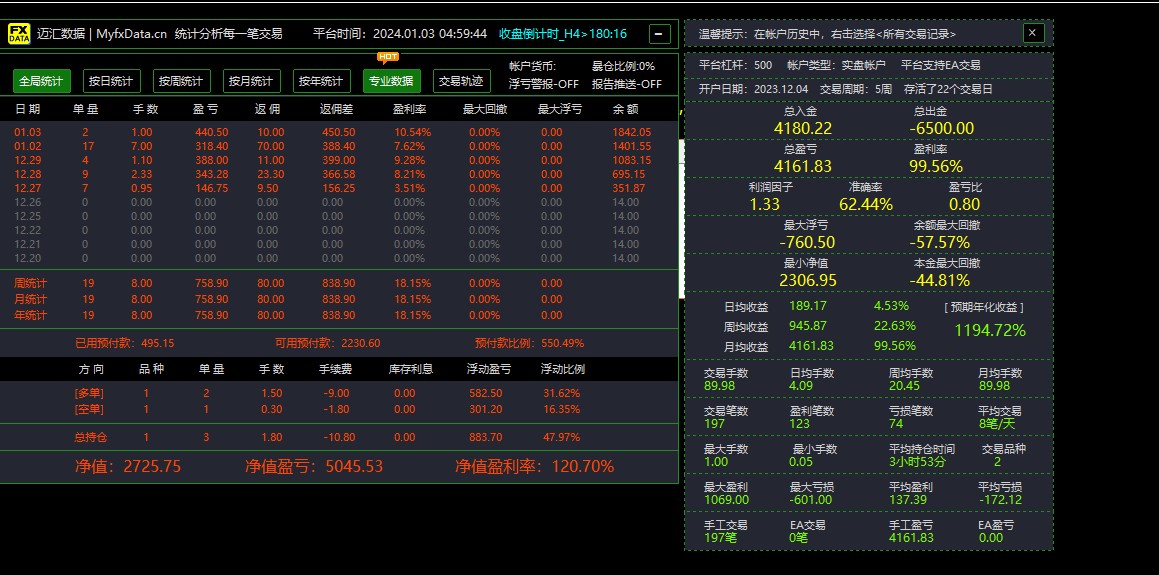Click the 余额 column header

tap(625, 109)
